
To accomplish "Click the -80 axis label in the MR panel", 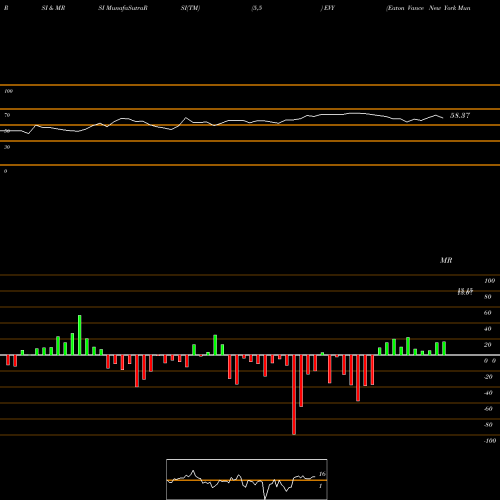I will coord(488,425).
